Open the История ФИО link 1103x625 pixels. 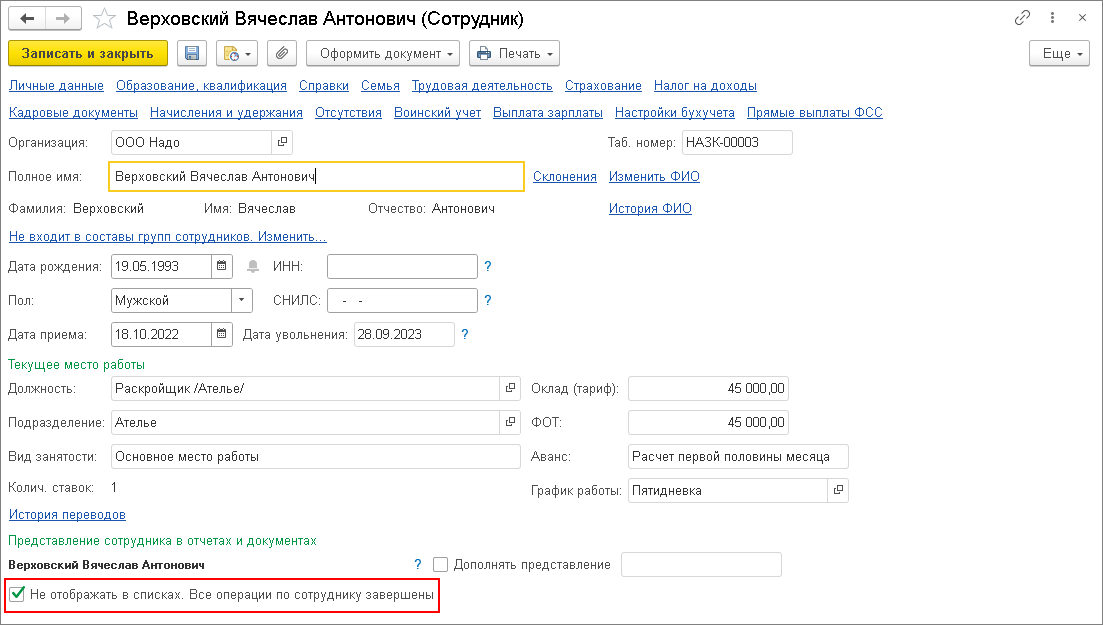(650, 208)
